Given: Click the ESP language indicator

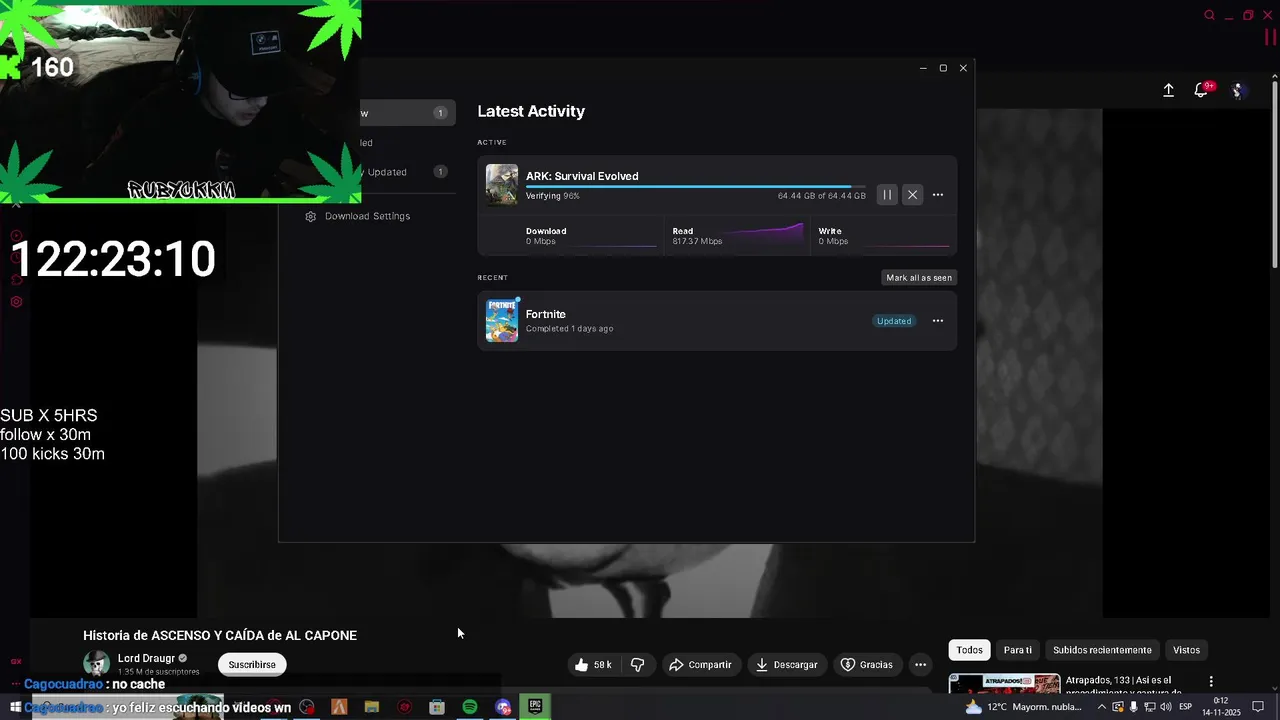Looking at the screenshot, I should 1185,707.
